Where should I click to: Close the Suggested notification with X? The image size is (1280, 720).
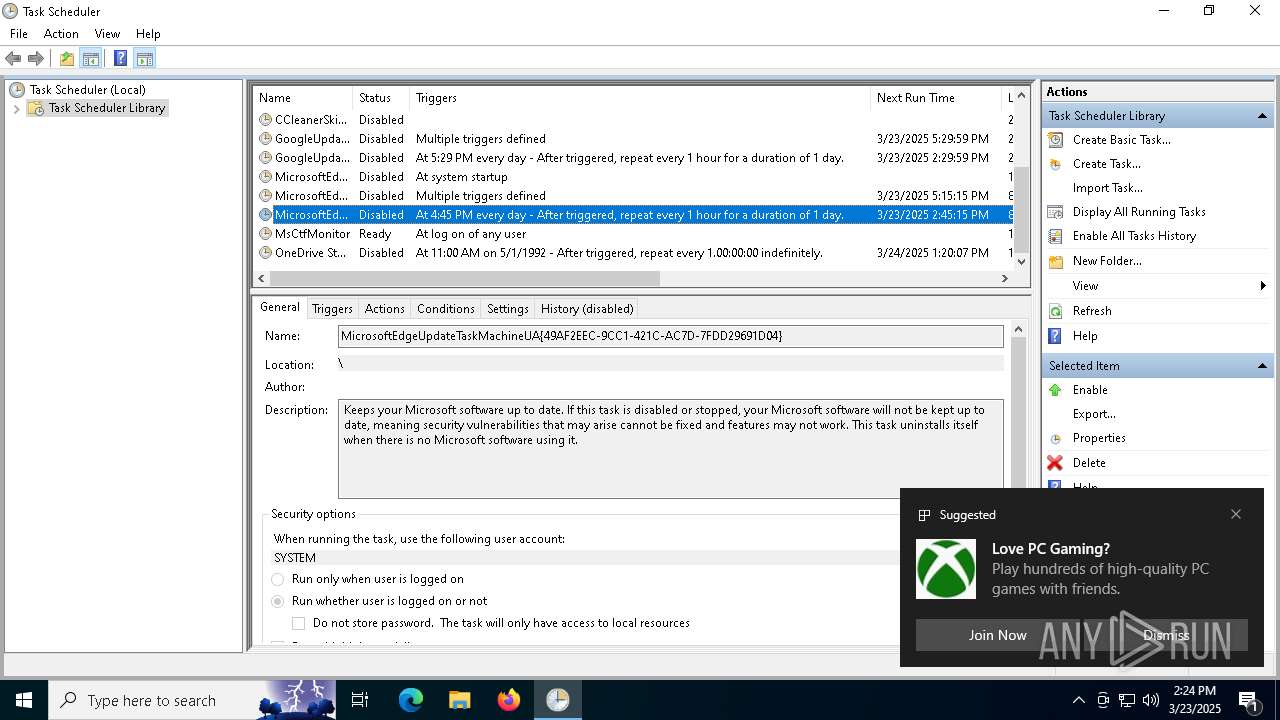pyautogui.click(x=1236, y=514)
